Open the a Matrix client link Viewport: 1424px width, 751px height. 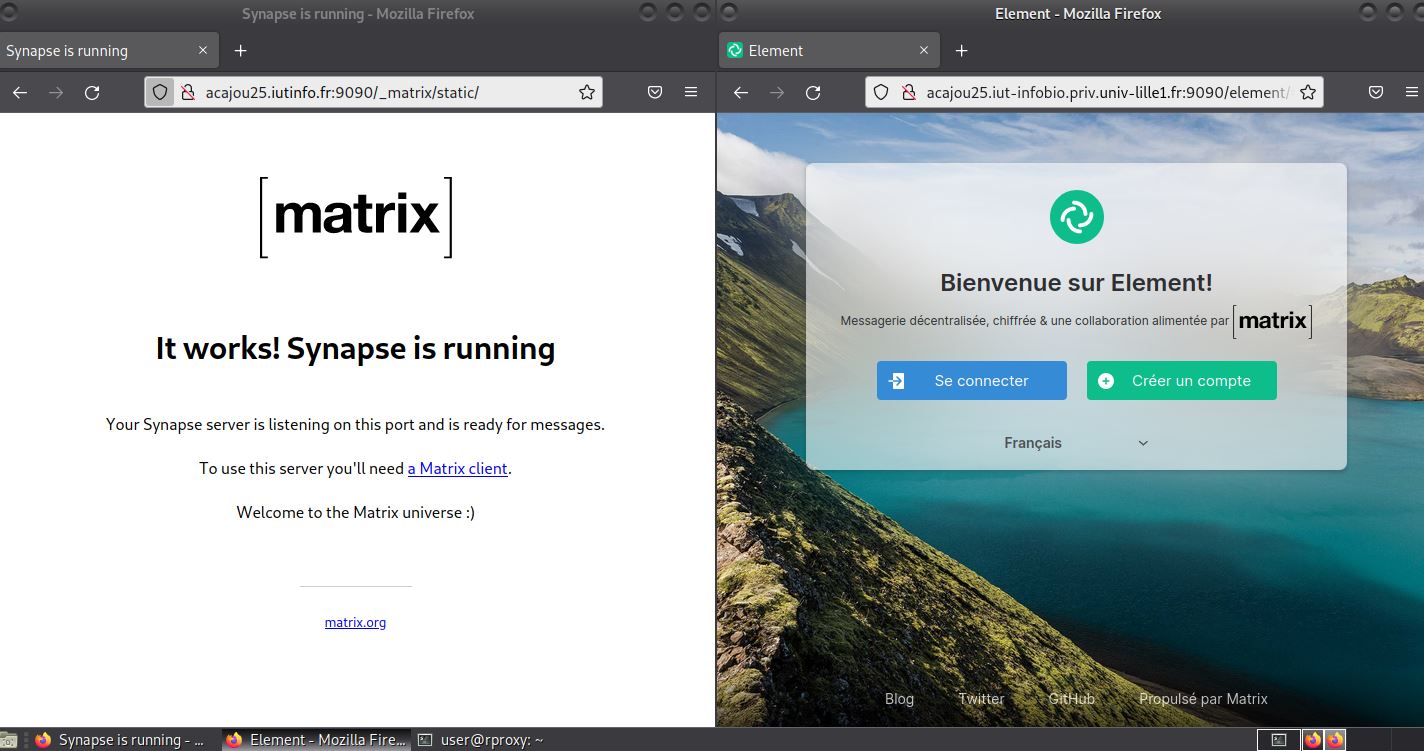pos(458,468)
